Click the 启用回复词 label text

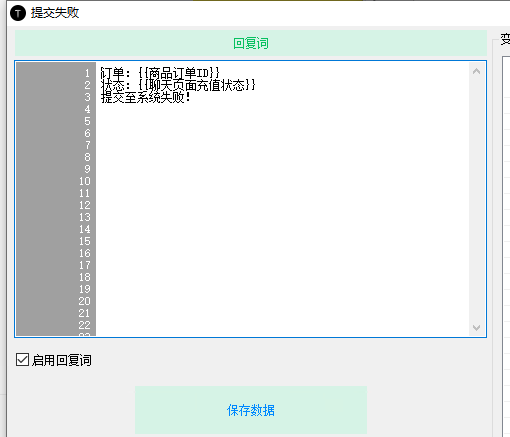point(62,360)
